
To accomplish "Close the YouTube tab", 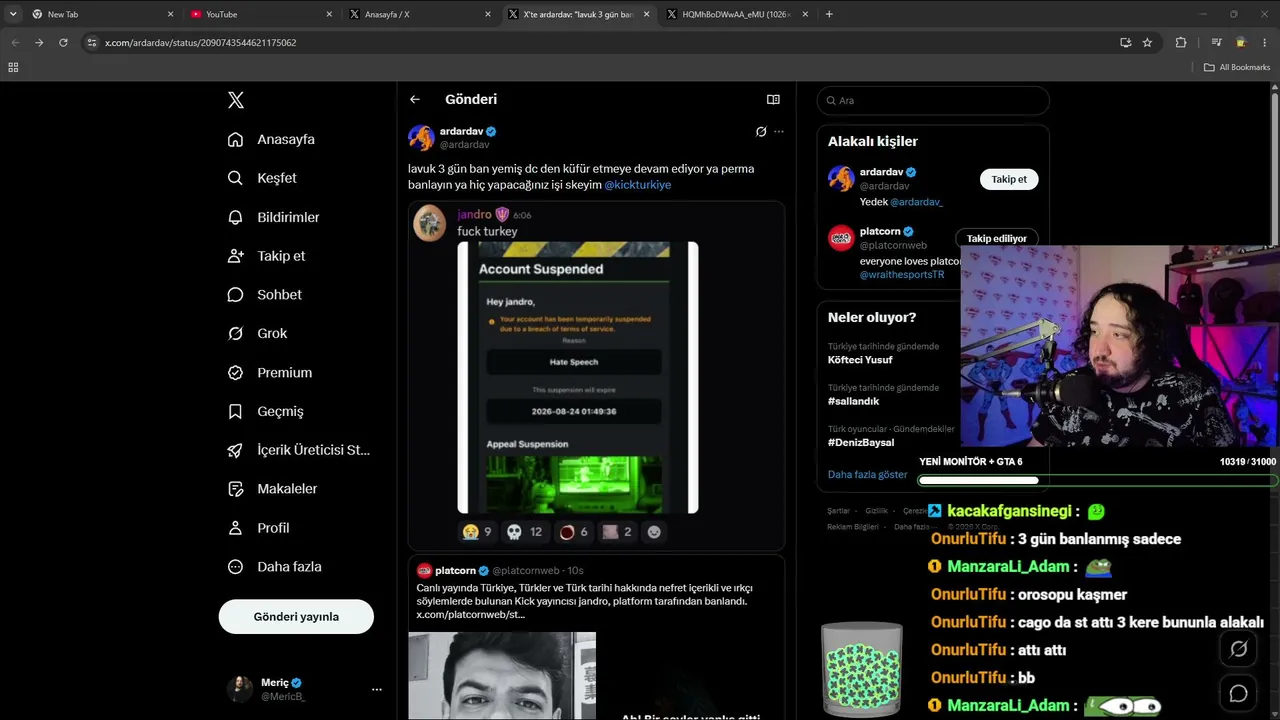I will 329,14.
